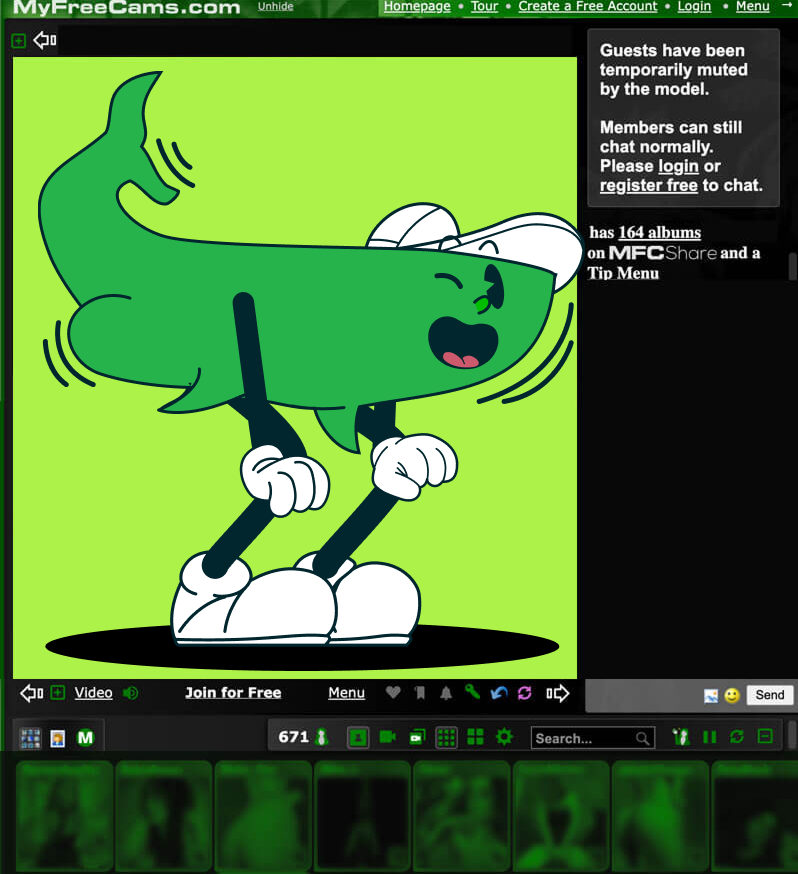Toggle the pause button in model list bar
The height and width of the screenshot is (874, 798).
click(x=710, y=737)
